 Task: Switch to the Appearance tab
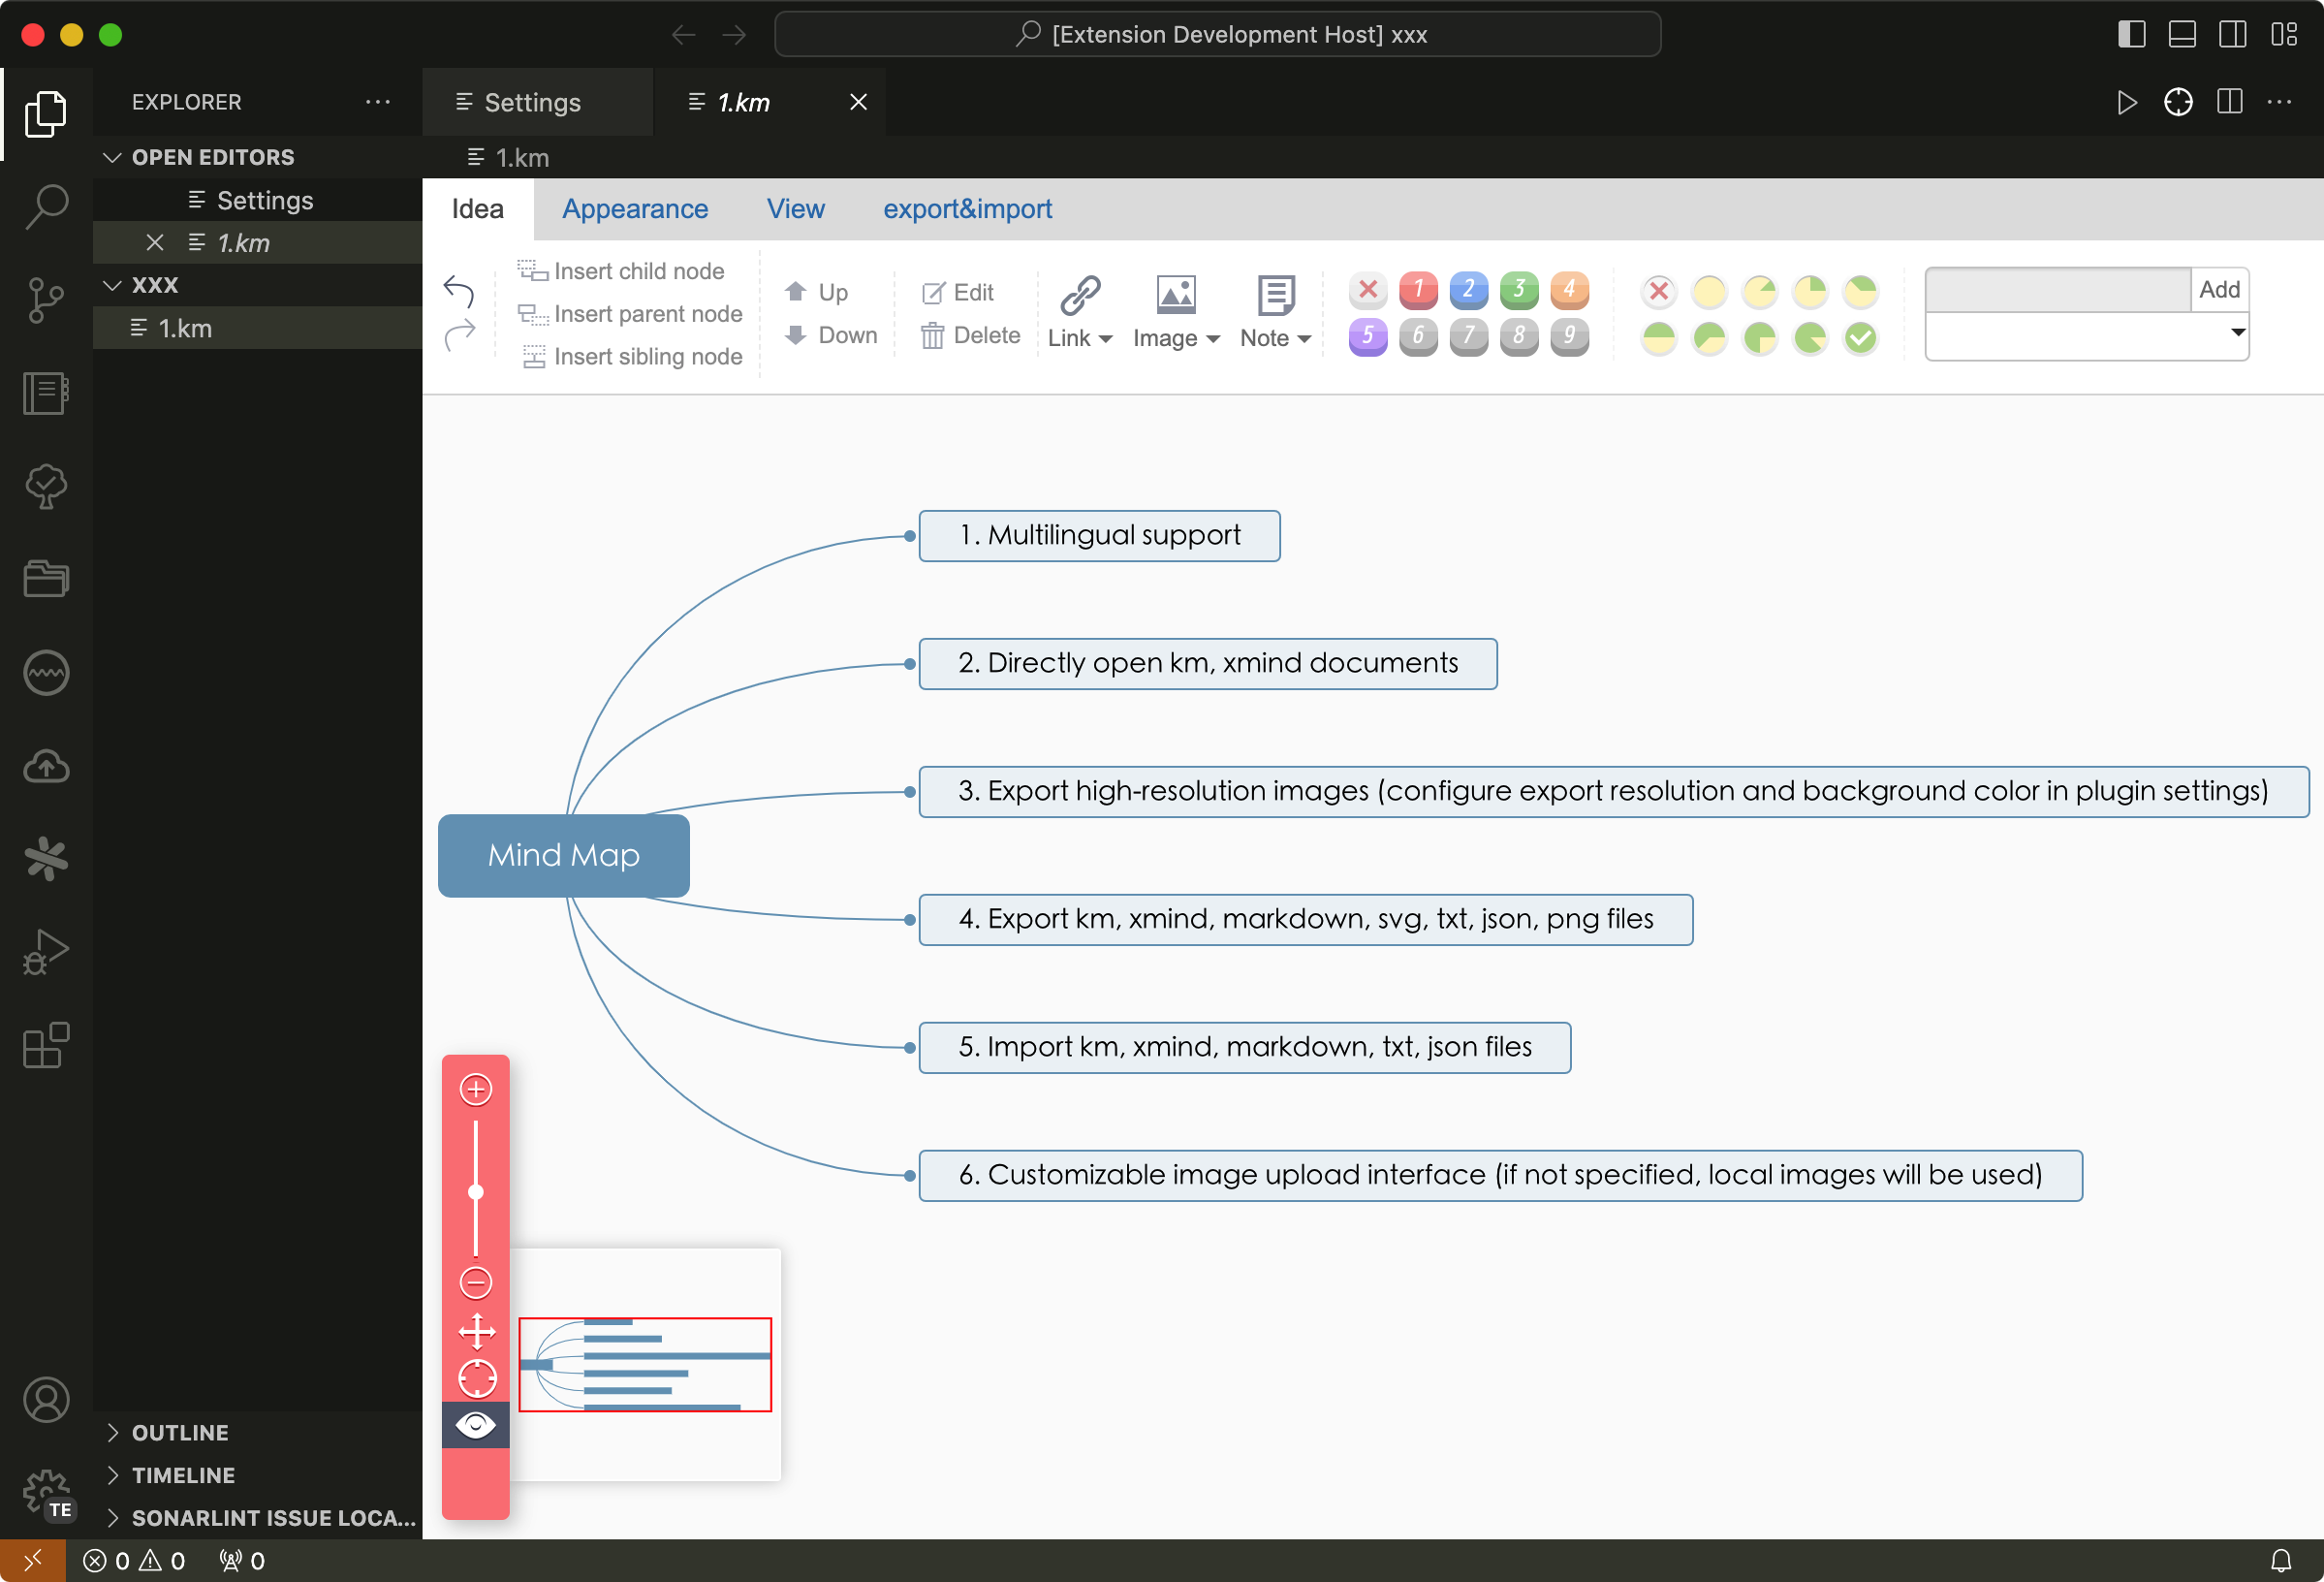(x=634, y=209)
